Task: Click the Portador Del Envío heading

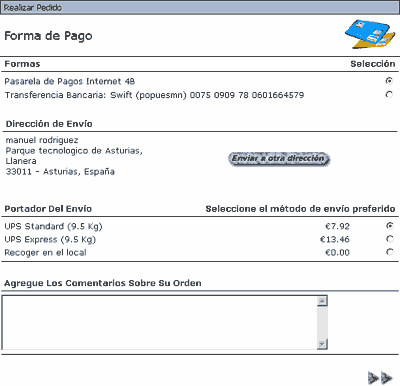Action: (x=48, y=209)
